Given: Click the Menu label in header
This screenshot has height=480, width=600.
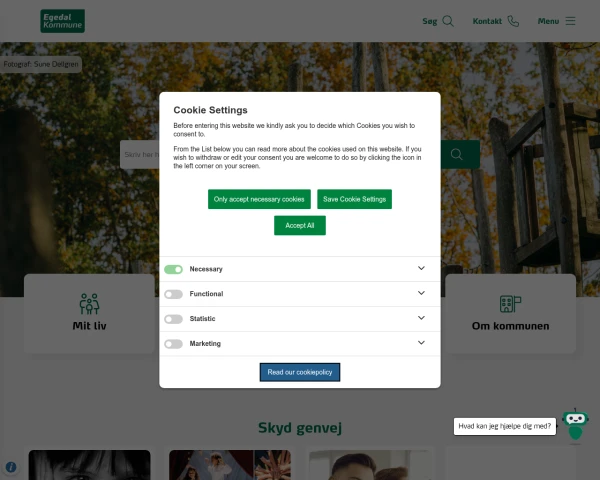Looking at the screenshot, I should [x=548, y=21].
